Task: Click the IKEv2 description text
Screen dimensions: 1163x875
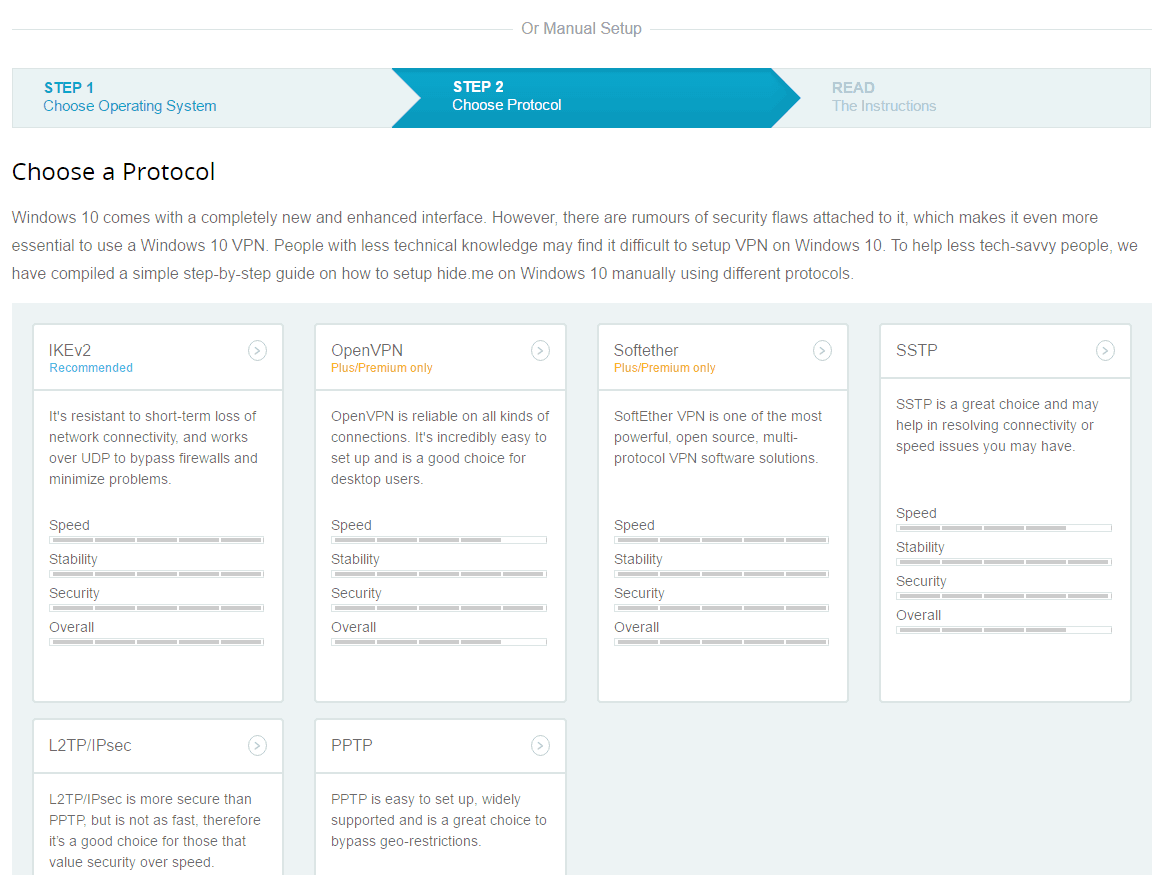Action: point(154,447)
